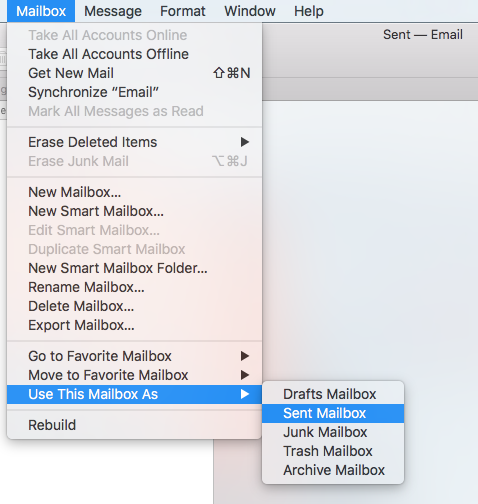This screenshot has width=478, height=504.
Task: Choose Archive Mailbox in submenu
Action: [333, 470]
